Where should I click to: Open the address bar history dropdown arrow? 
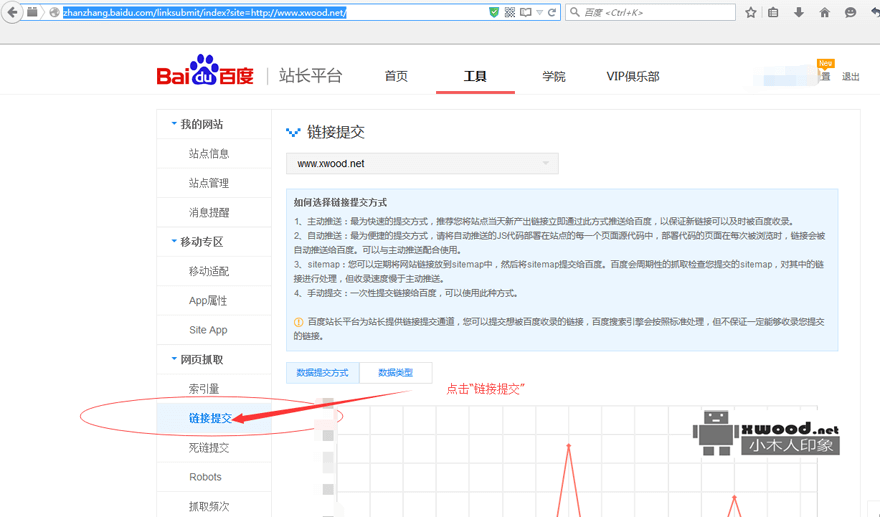(539, 12)
